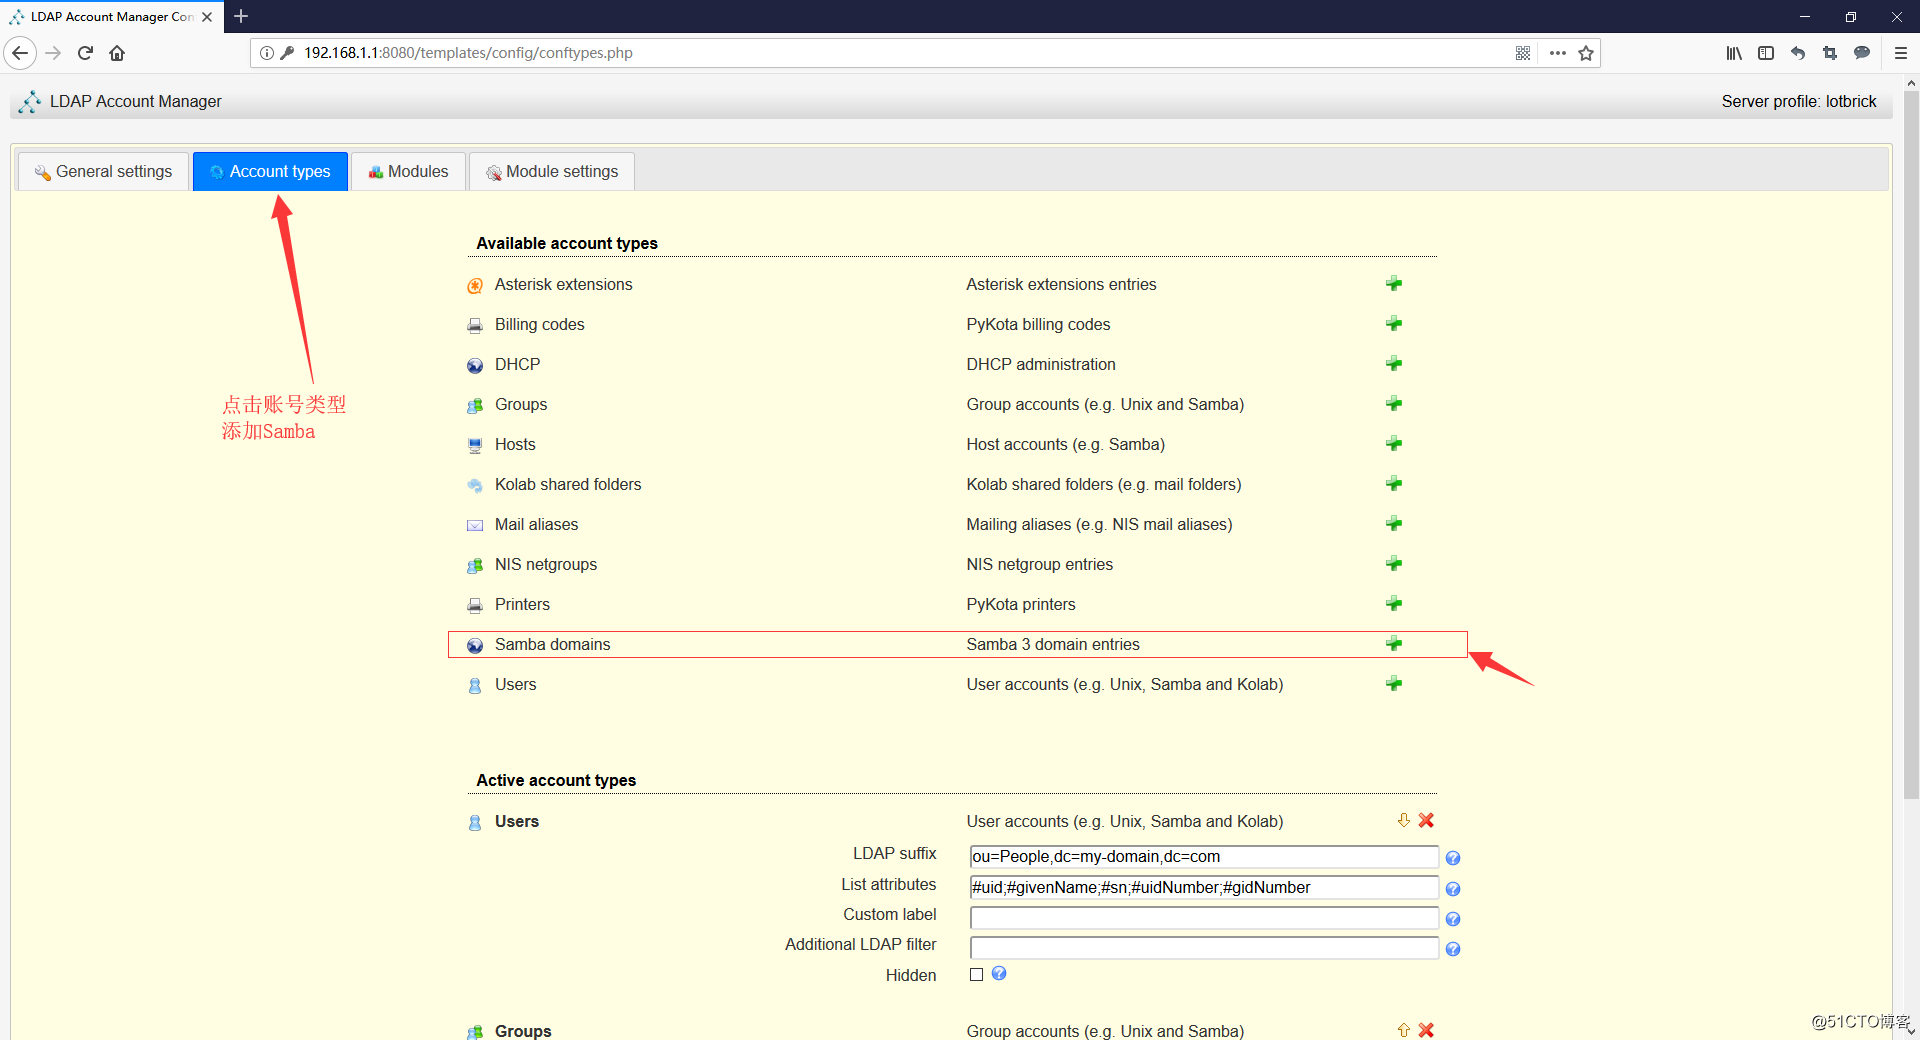This screenshot has width=1920, height=1040.
Task: Tick the Hidden checkbox for Users
Action: [x=977, y=975]
